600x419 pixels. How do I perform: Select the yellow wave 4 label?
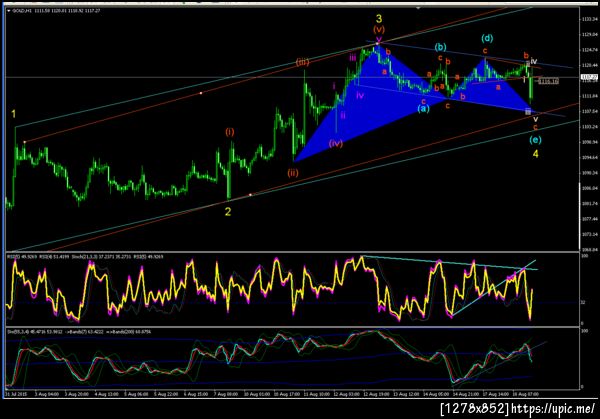click(536, 154)
